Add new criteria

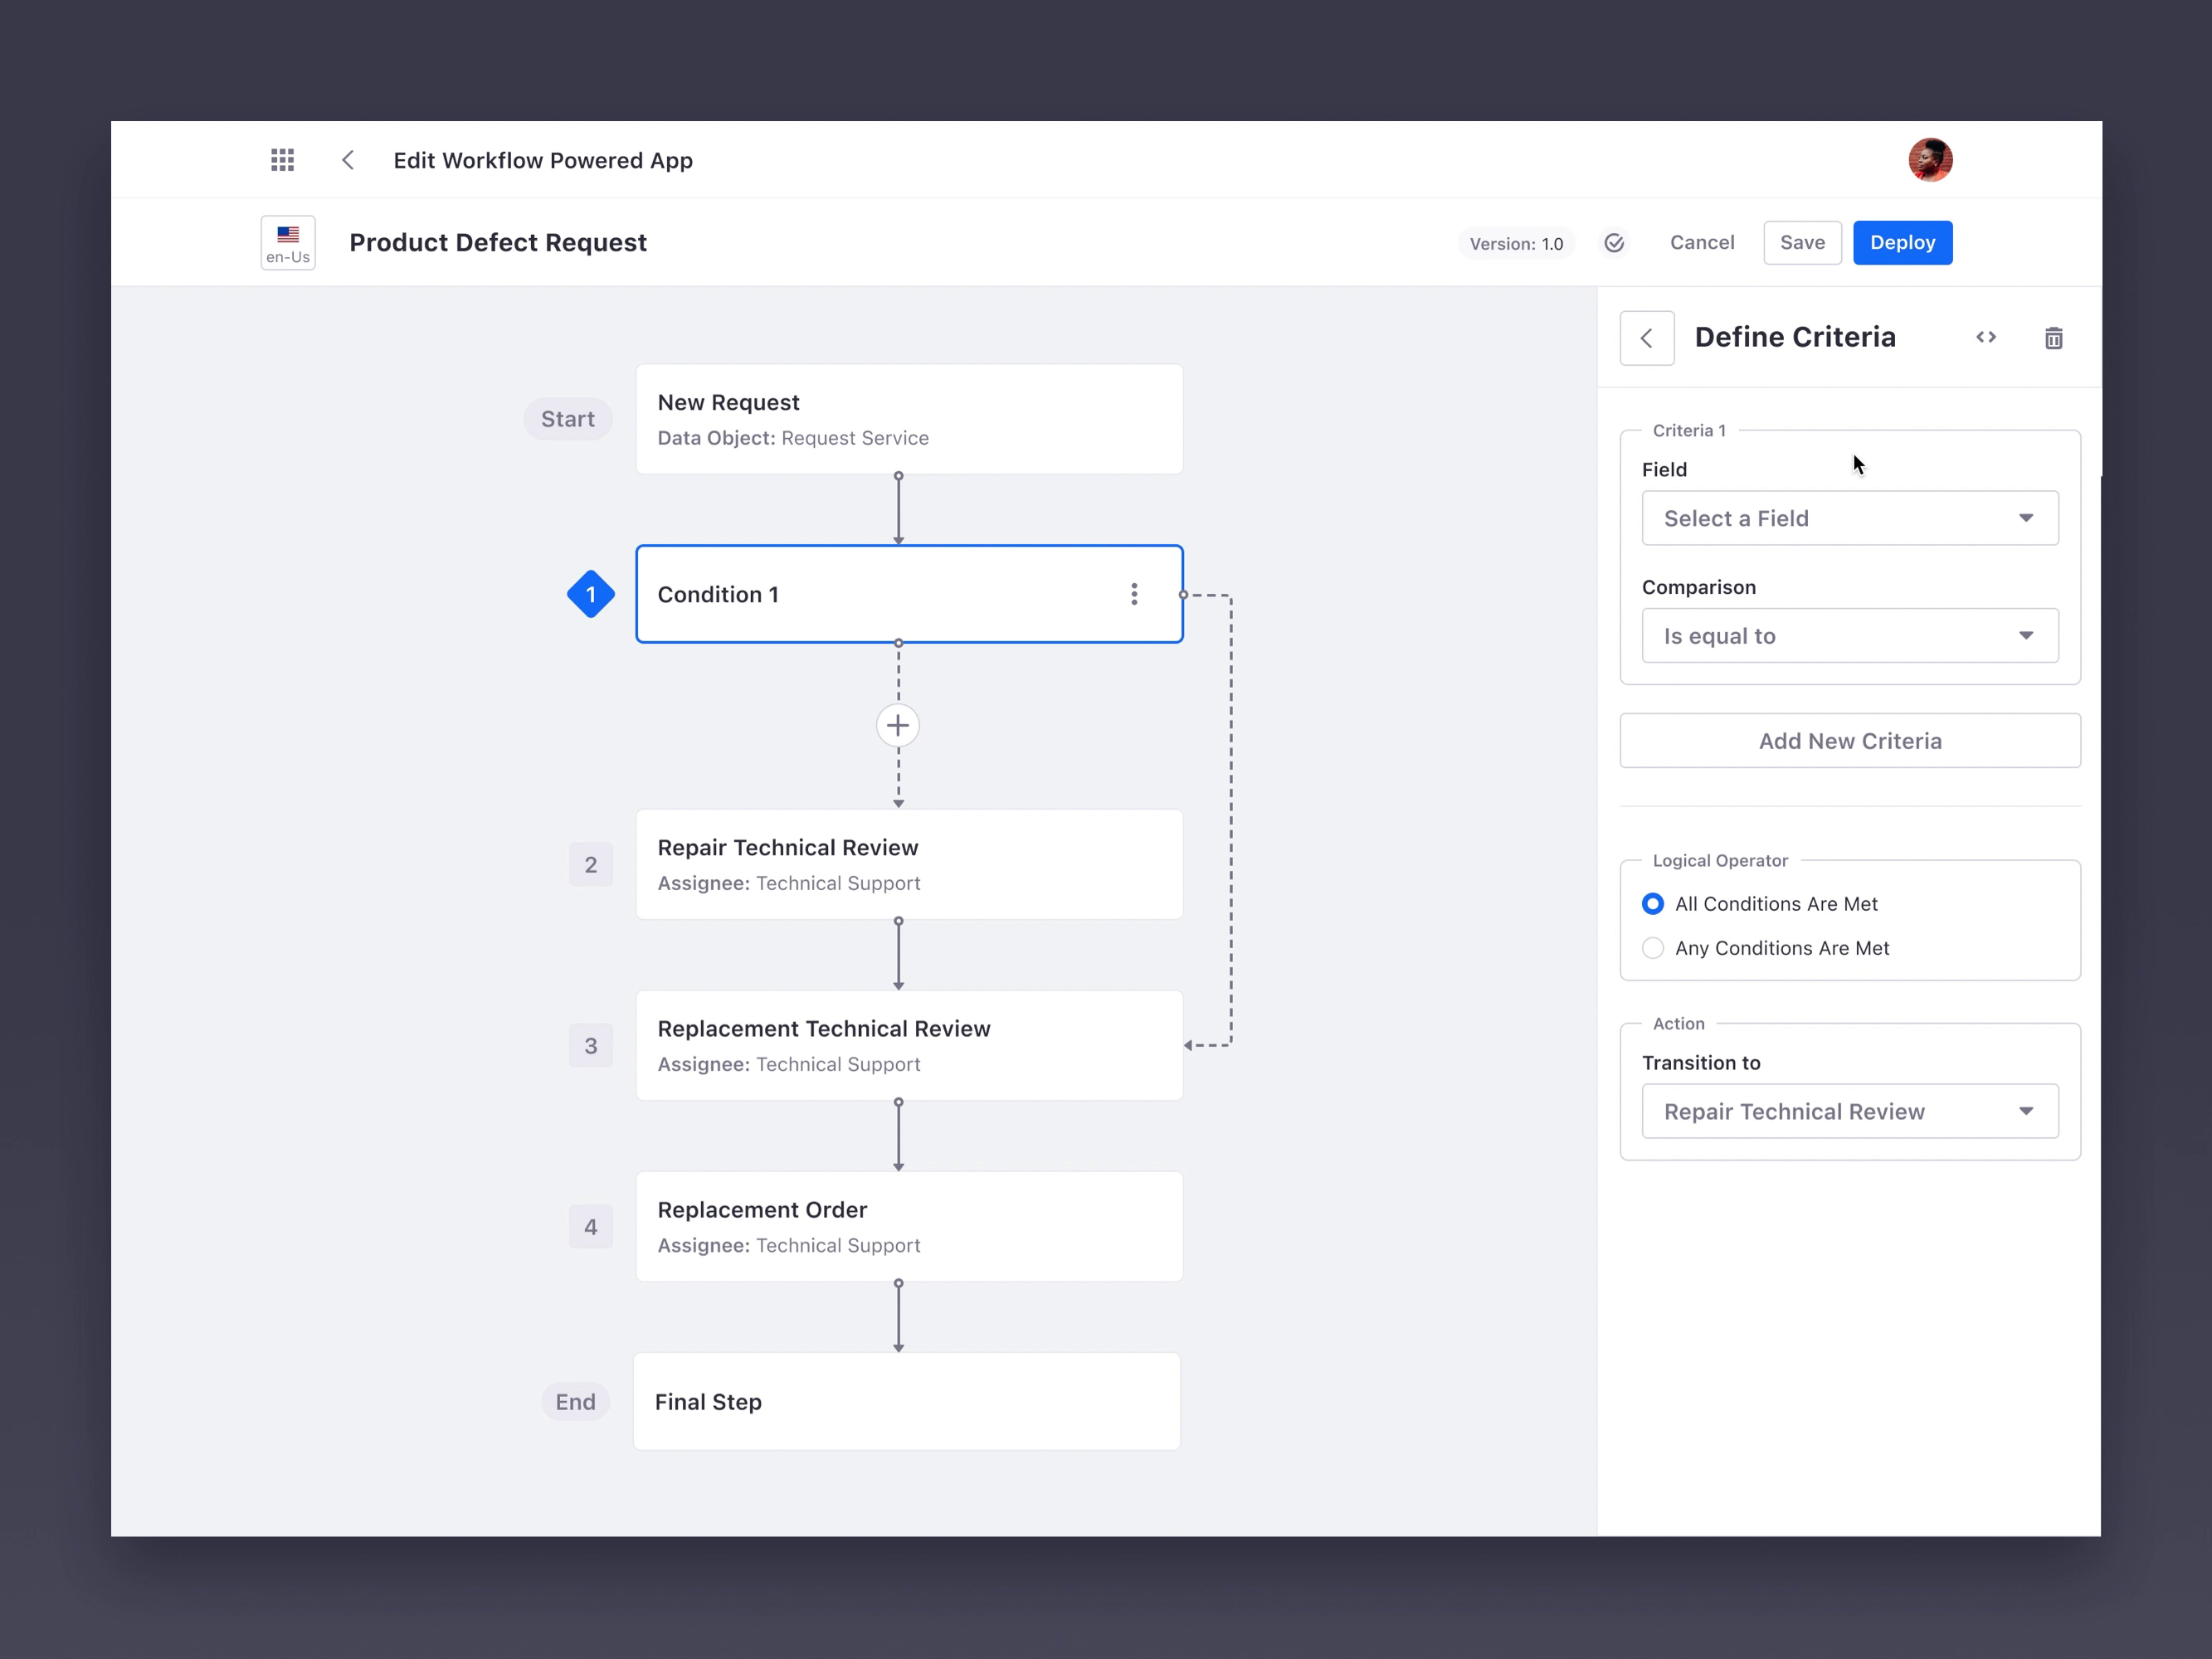pos(1850,741)
